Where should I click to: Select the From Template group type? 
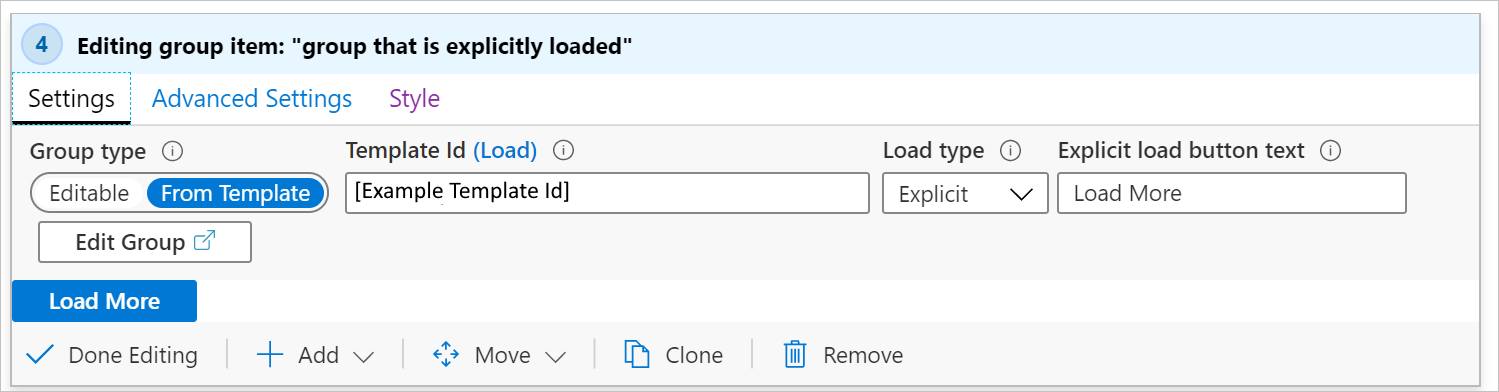pos(236,193)
